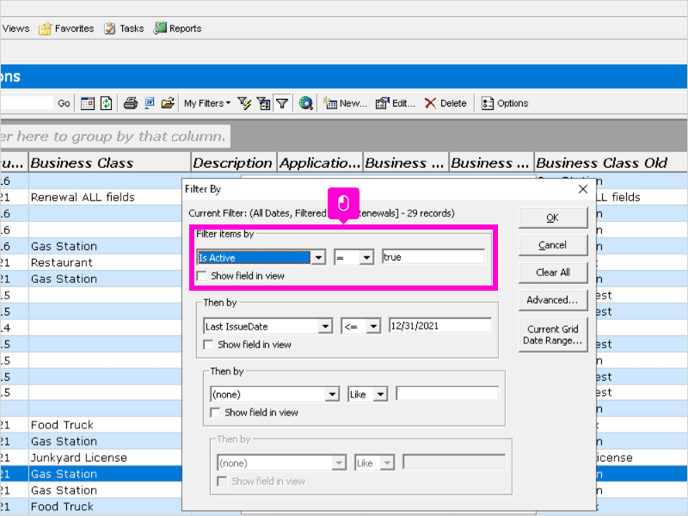This screenshot has width=688, height=516.
Task: Click the Delete toolbar button
Action: pos(445,104)
